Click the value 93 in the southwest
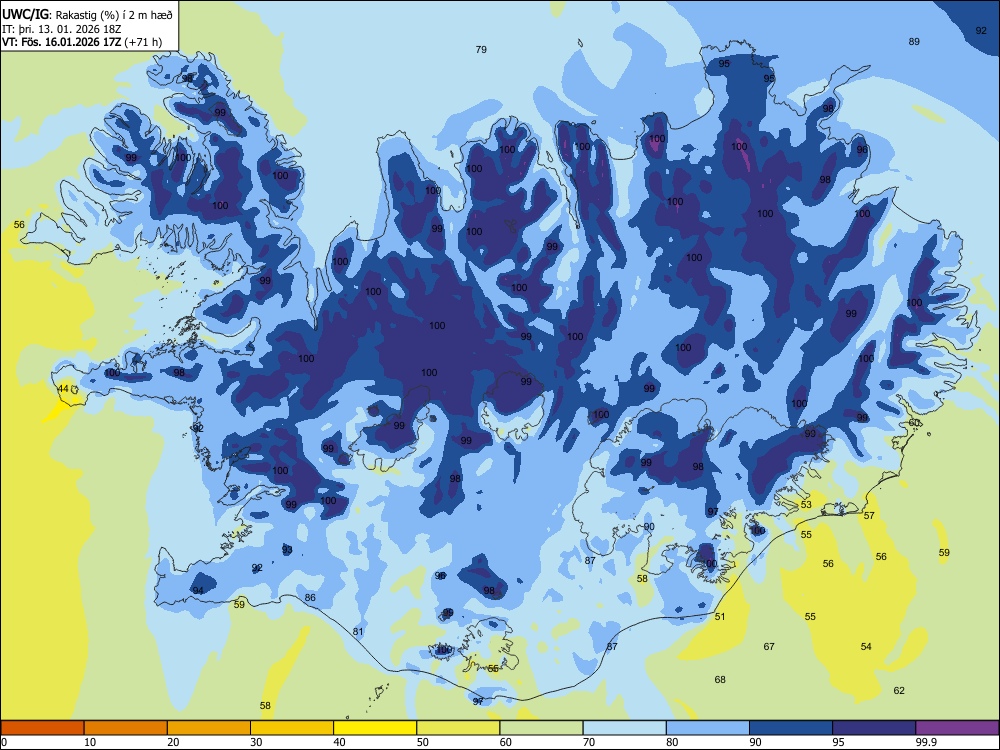This screenshot has height=750, width=1000. click(287, 549)
